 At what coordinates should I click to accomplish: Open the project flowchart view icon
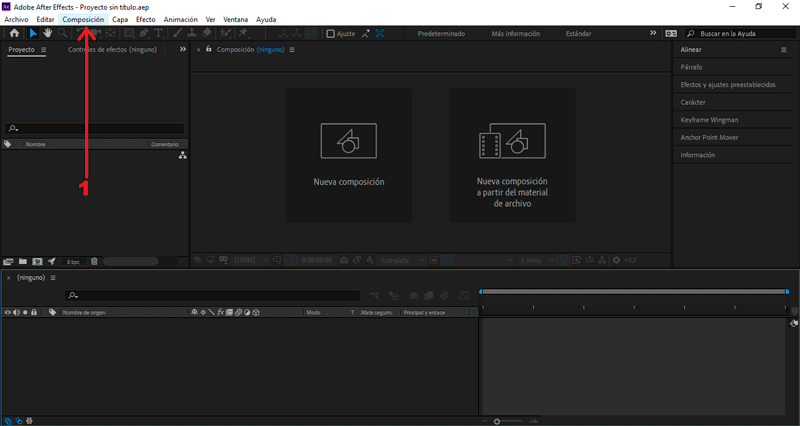click(x=183, y=156)
